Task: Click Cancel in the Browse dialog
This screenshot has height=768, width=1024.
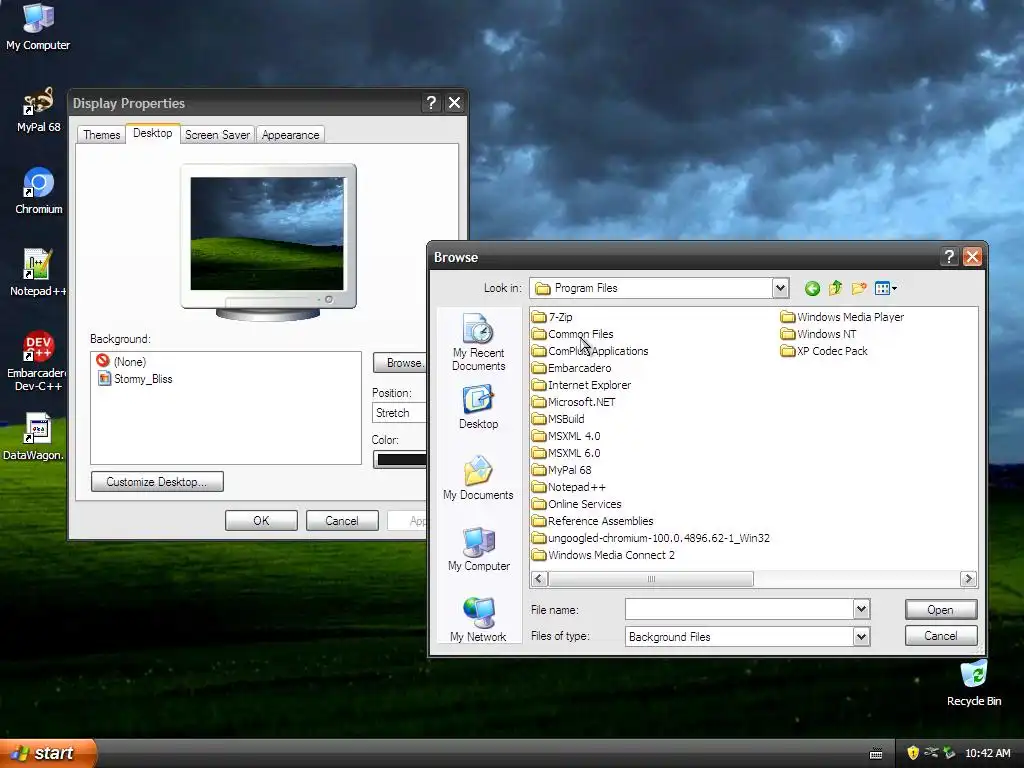Action: (x=941, y=635)
